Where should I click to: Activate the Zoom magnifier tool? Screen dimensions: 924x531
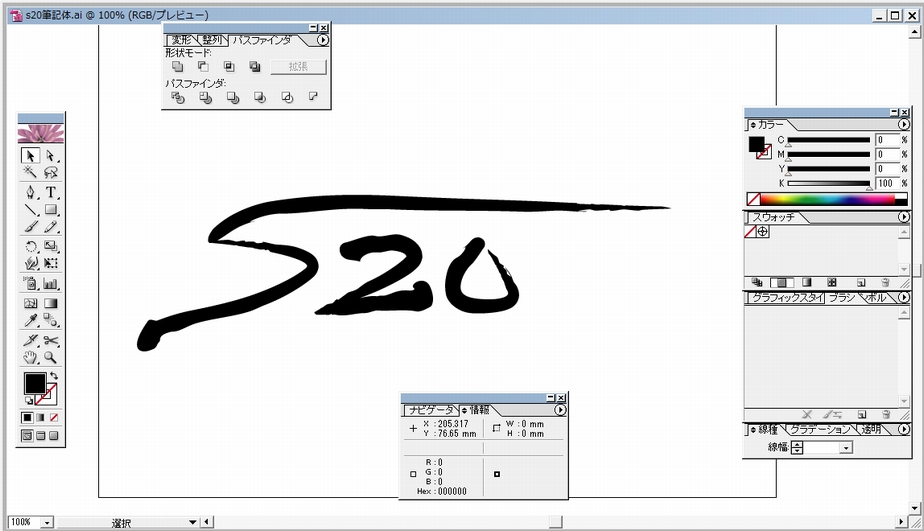pyautogui.click(x=50, y=357)
